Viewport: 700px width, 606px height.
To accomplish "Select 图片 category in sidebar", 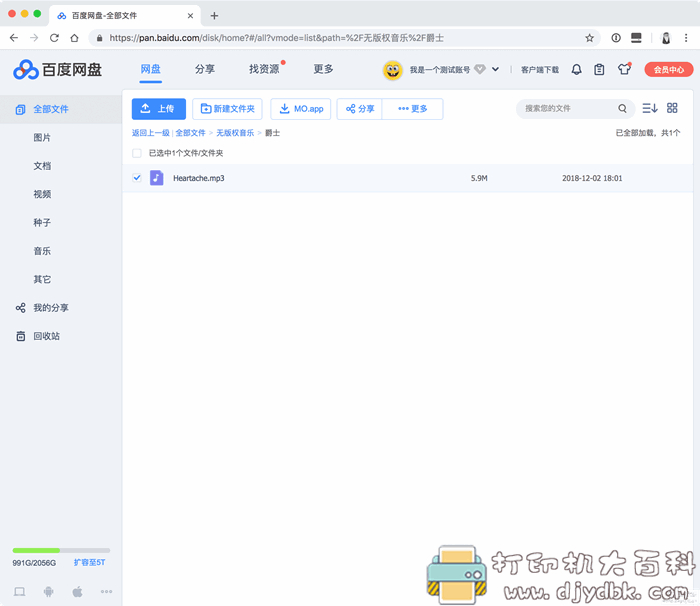I will coord(42,138).
